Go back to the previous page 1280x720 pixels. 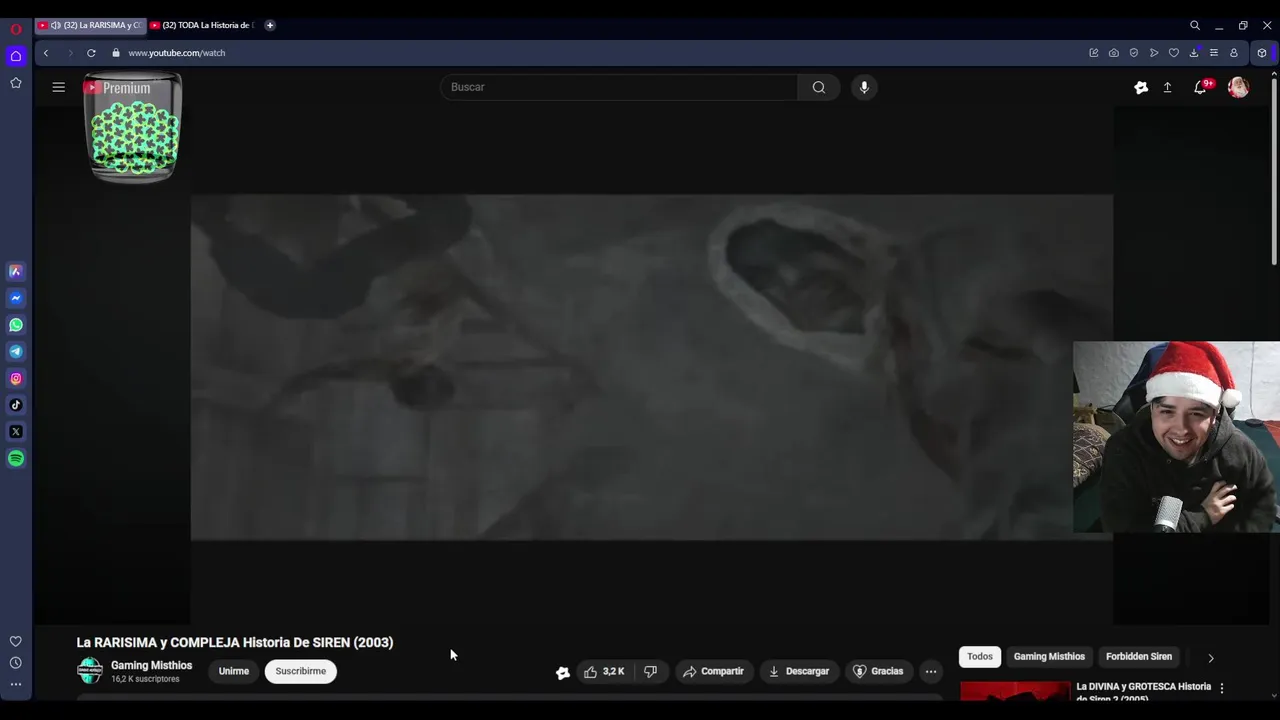pos(46,53)
